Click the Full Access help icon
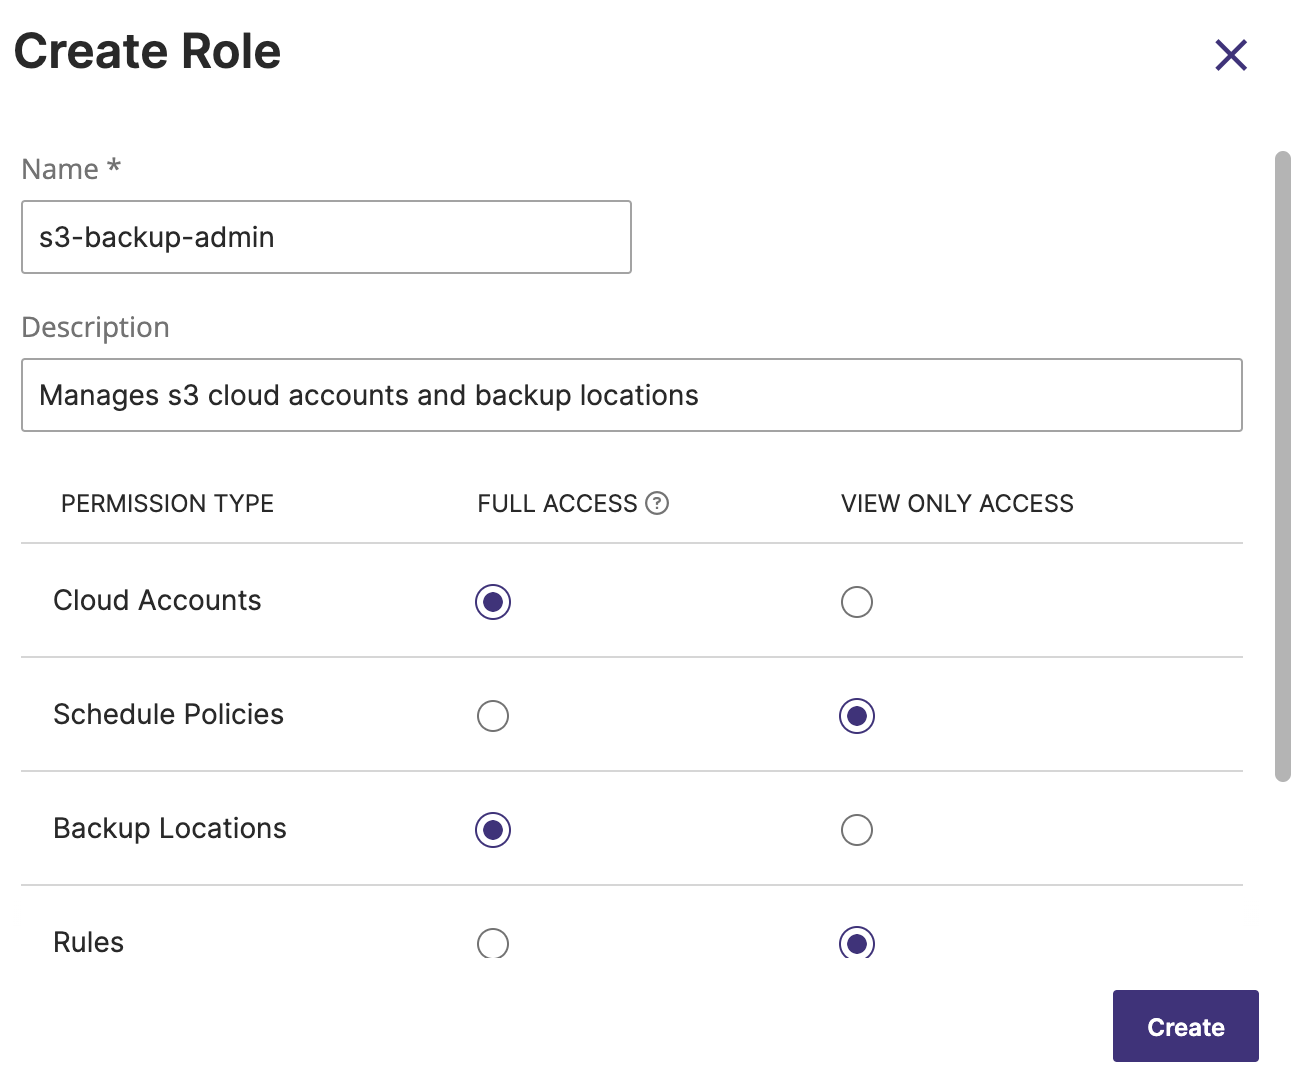 [x=657, y=503]
